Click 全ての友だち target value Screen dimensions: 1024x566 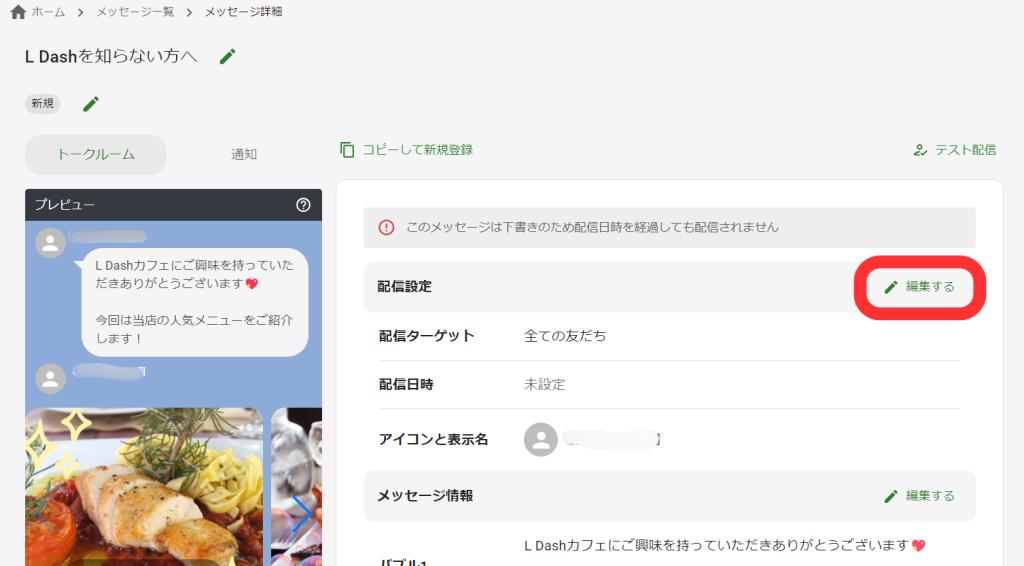(x=565, y=336)
